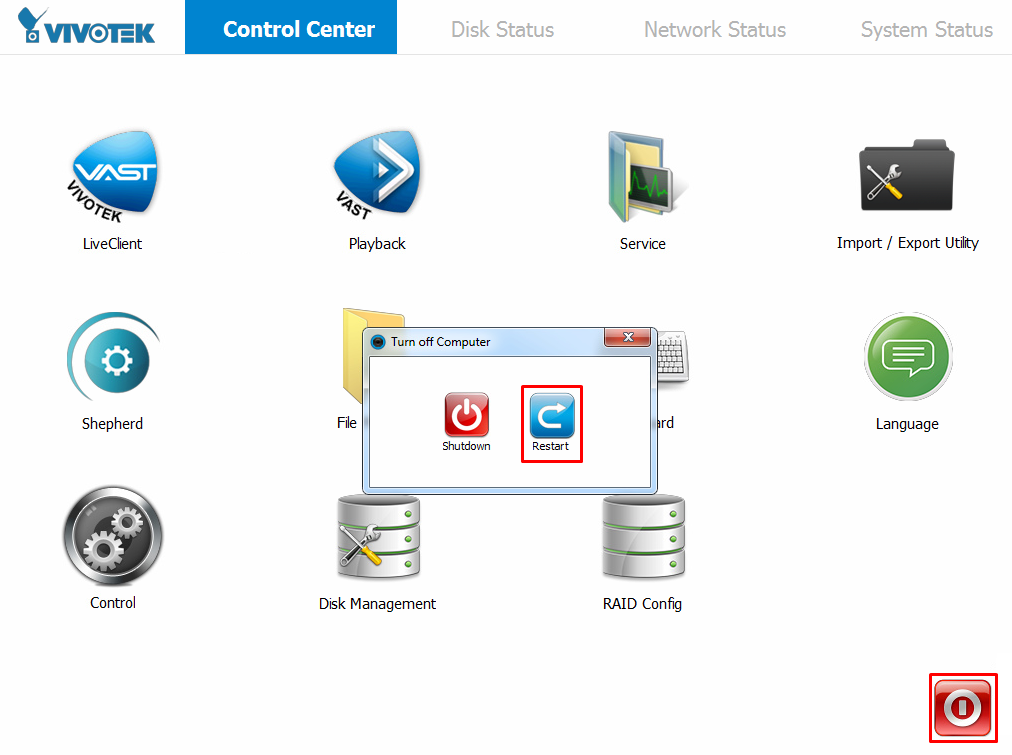Switch to the Network Status tab
This screenshot has height=755, width=1012.
click(714, 30)
